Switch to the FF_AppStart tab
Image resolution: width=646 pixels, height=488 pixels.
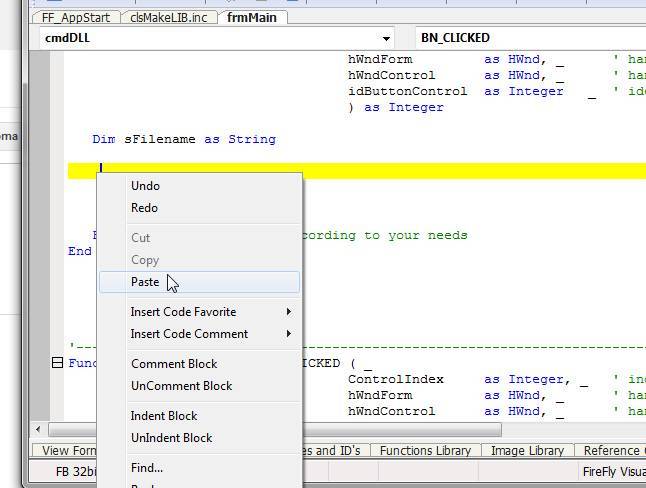click(76, 17)
